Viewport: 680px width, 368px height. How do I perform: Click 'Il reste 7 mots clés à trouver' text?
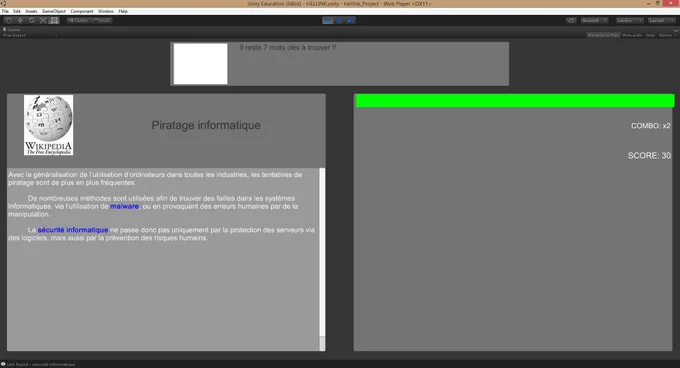click(x=288, y=48)
